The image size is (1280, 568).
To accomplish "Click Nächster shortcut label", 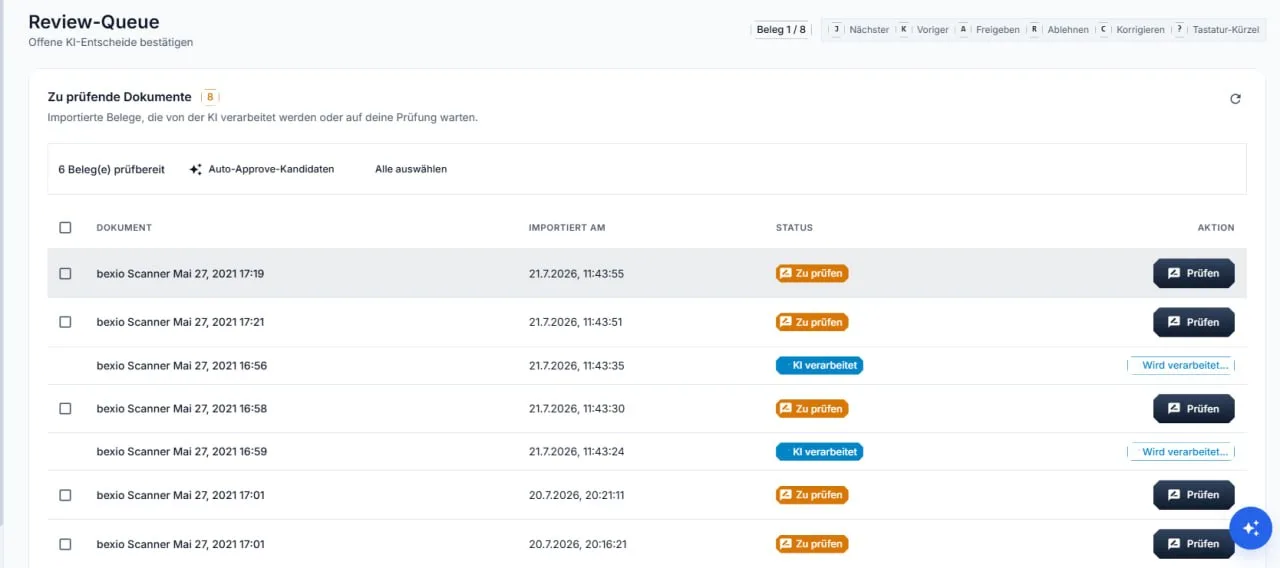I will tap(869, 30).
